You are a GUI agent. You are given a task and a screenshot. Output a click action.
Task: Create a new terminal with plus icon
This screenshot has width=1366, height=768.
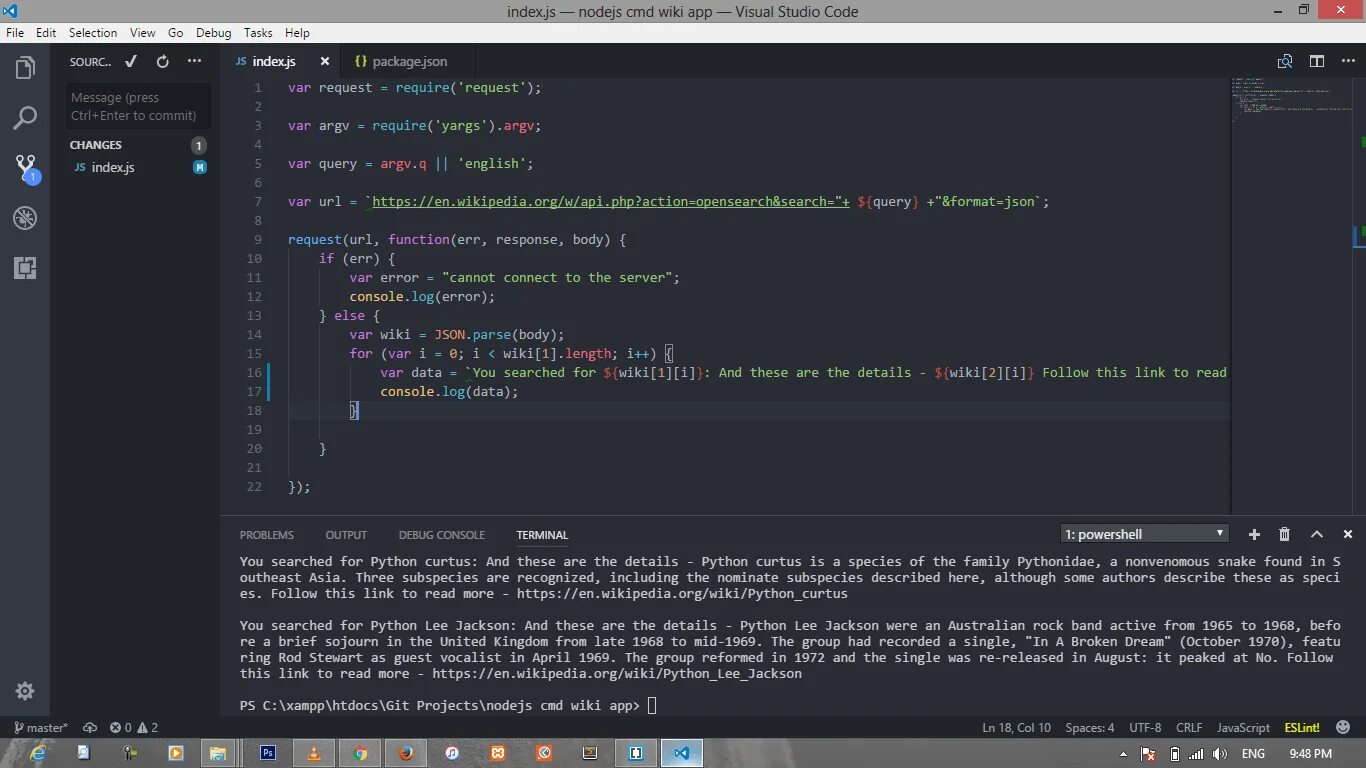[x=1254, y=534]
